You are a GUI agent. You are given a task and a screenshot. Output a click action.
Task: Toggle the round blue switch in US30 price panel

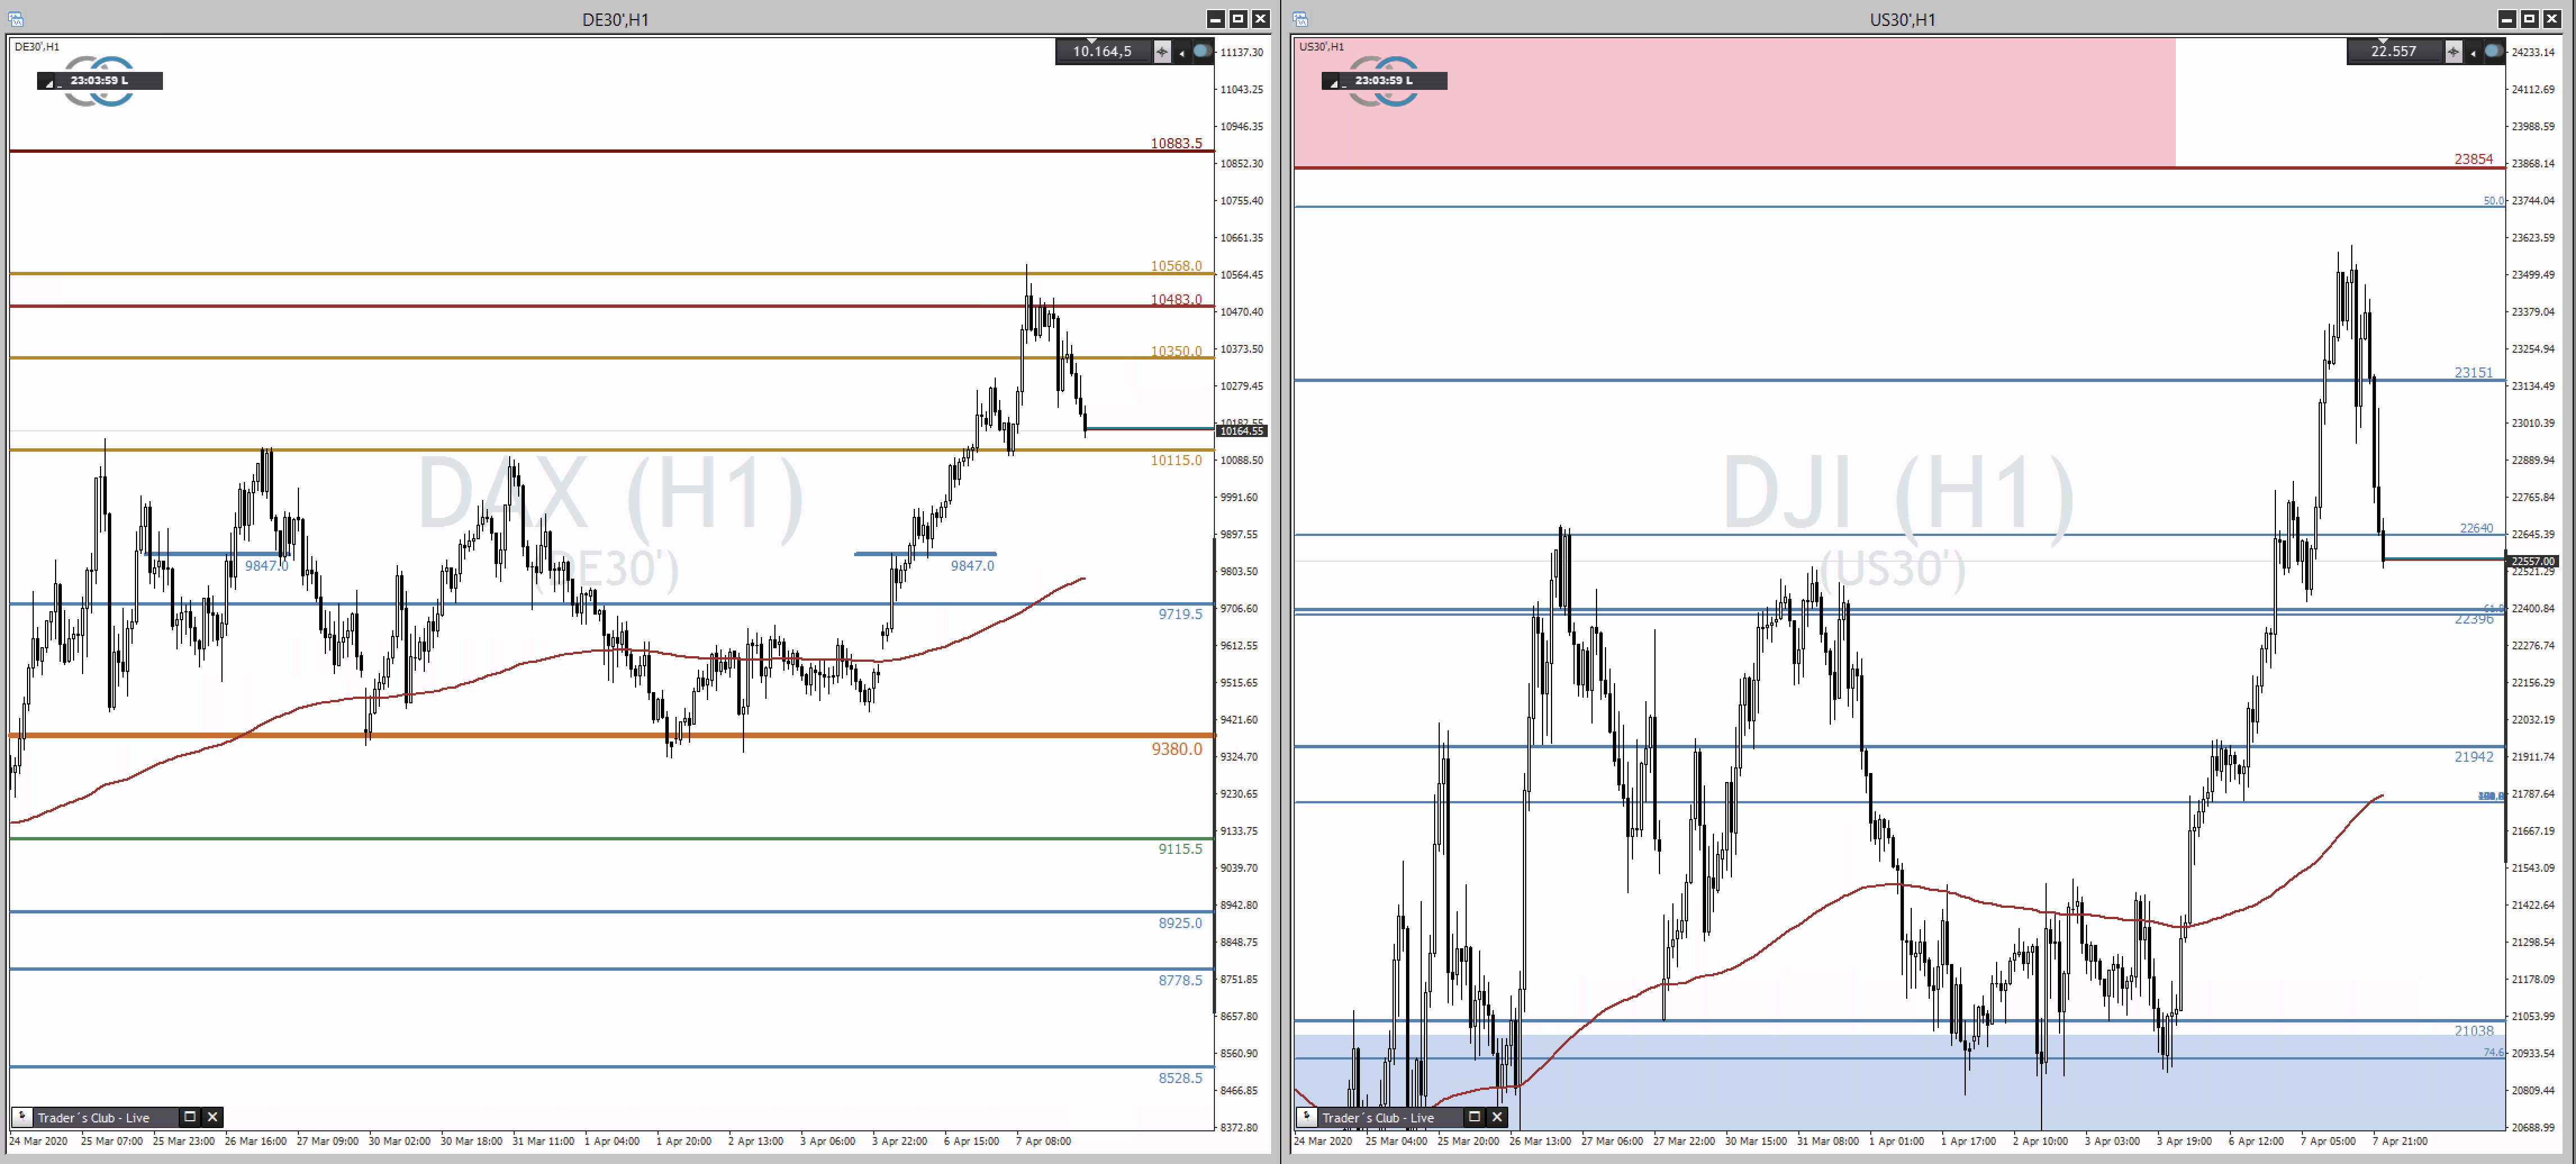[2493, 51]
